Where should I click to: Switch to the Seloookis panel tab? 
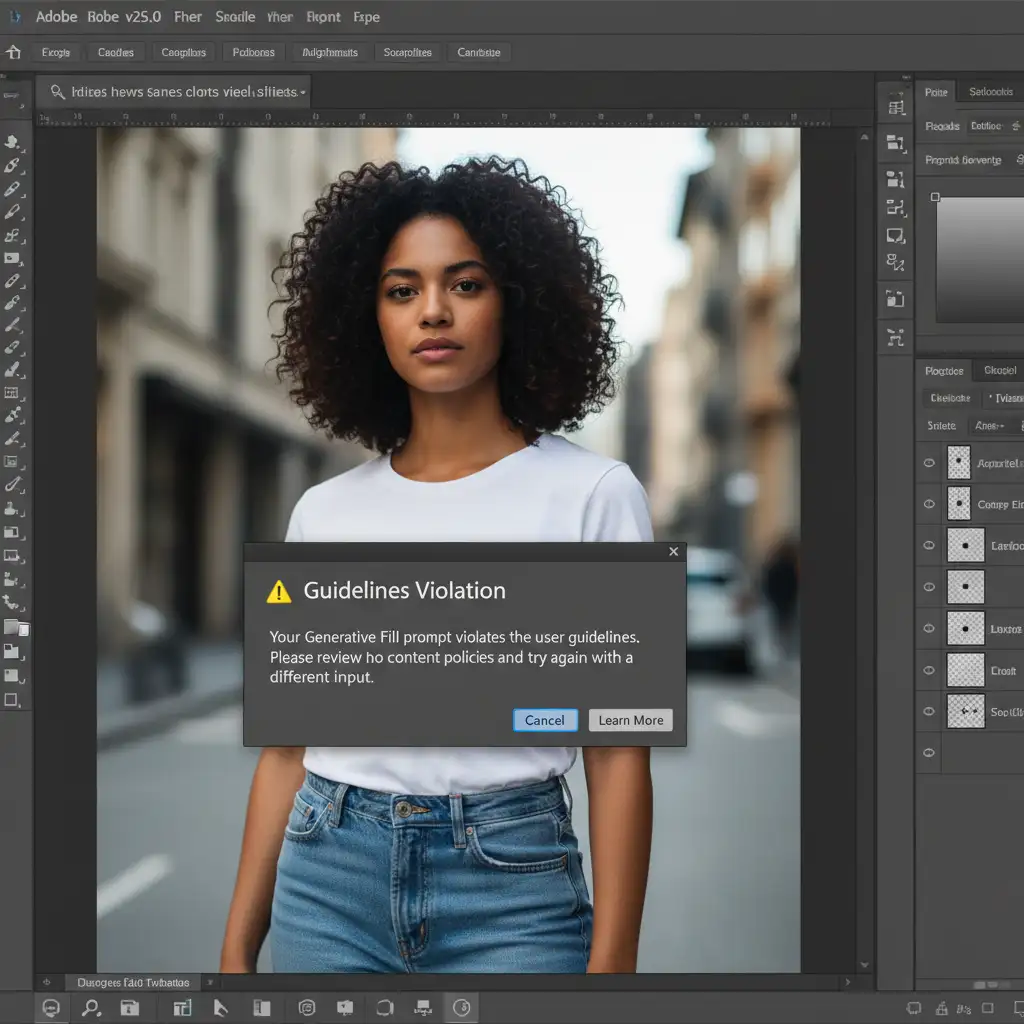[990, 92]
